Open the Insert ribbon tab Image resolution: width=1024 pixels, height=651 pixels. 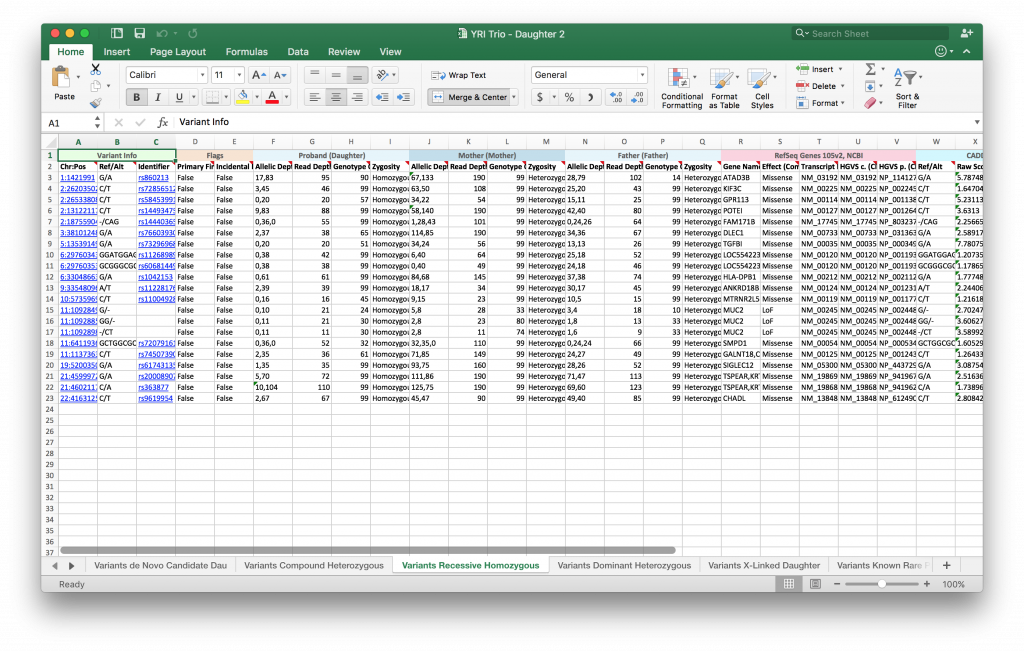117,52
